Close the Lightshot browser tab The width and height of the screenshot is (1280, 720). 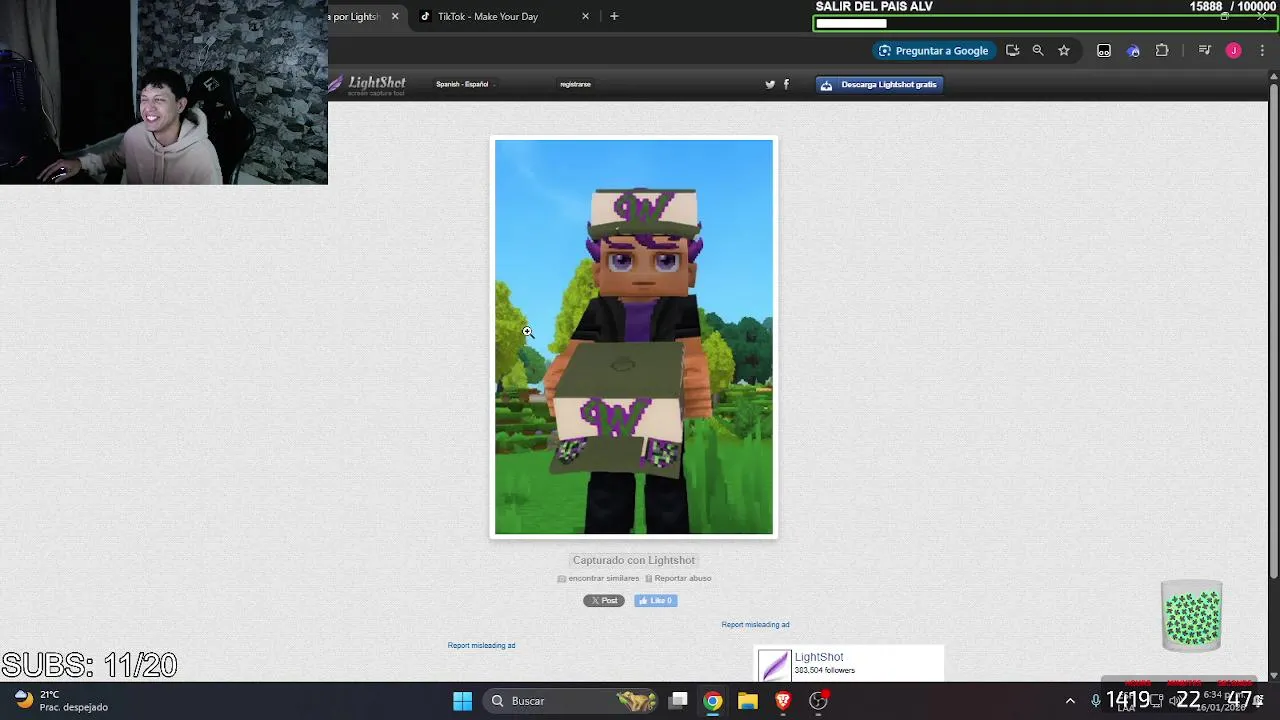(x=395, y=16)
